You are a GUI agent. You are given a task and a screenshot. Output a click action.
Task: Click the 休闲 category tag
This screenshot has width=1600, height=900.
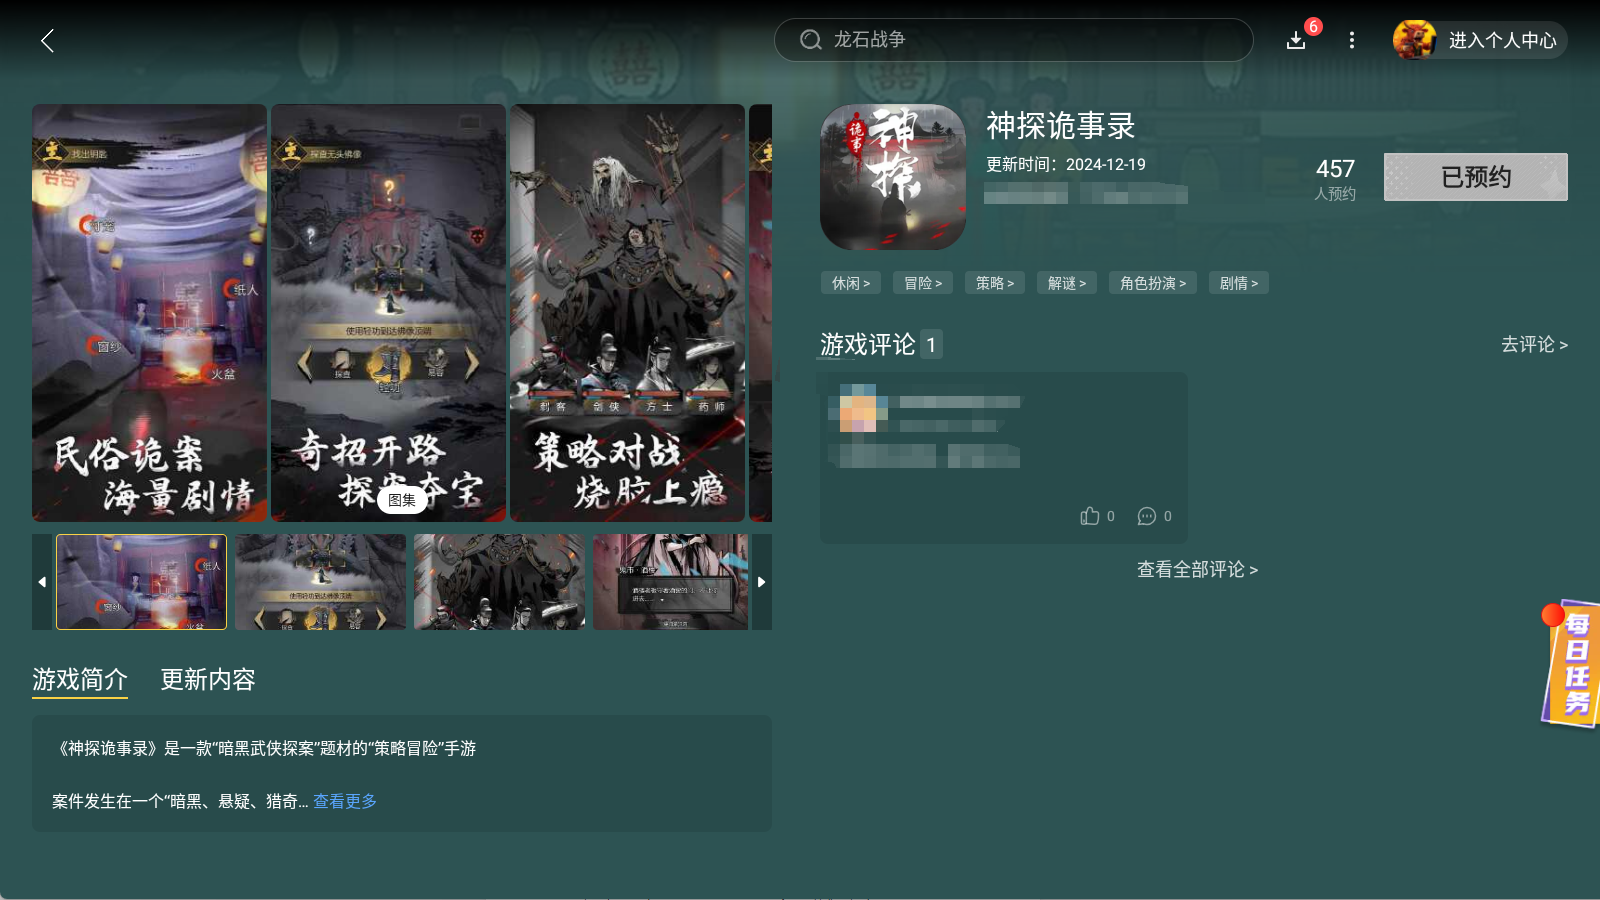click(849, 283)
